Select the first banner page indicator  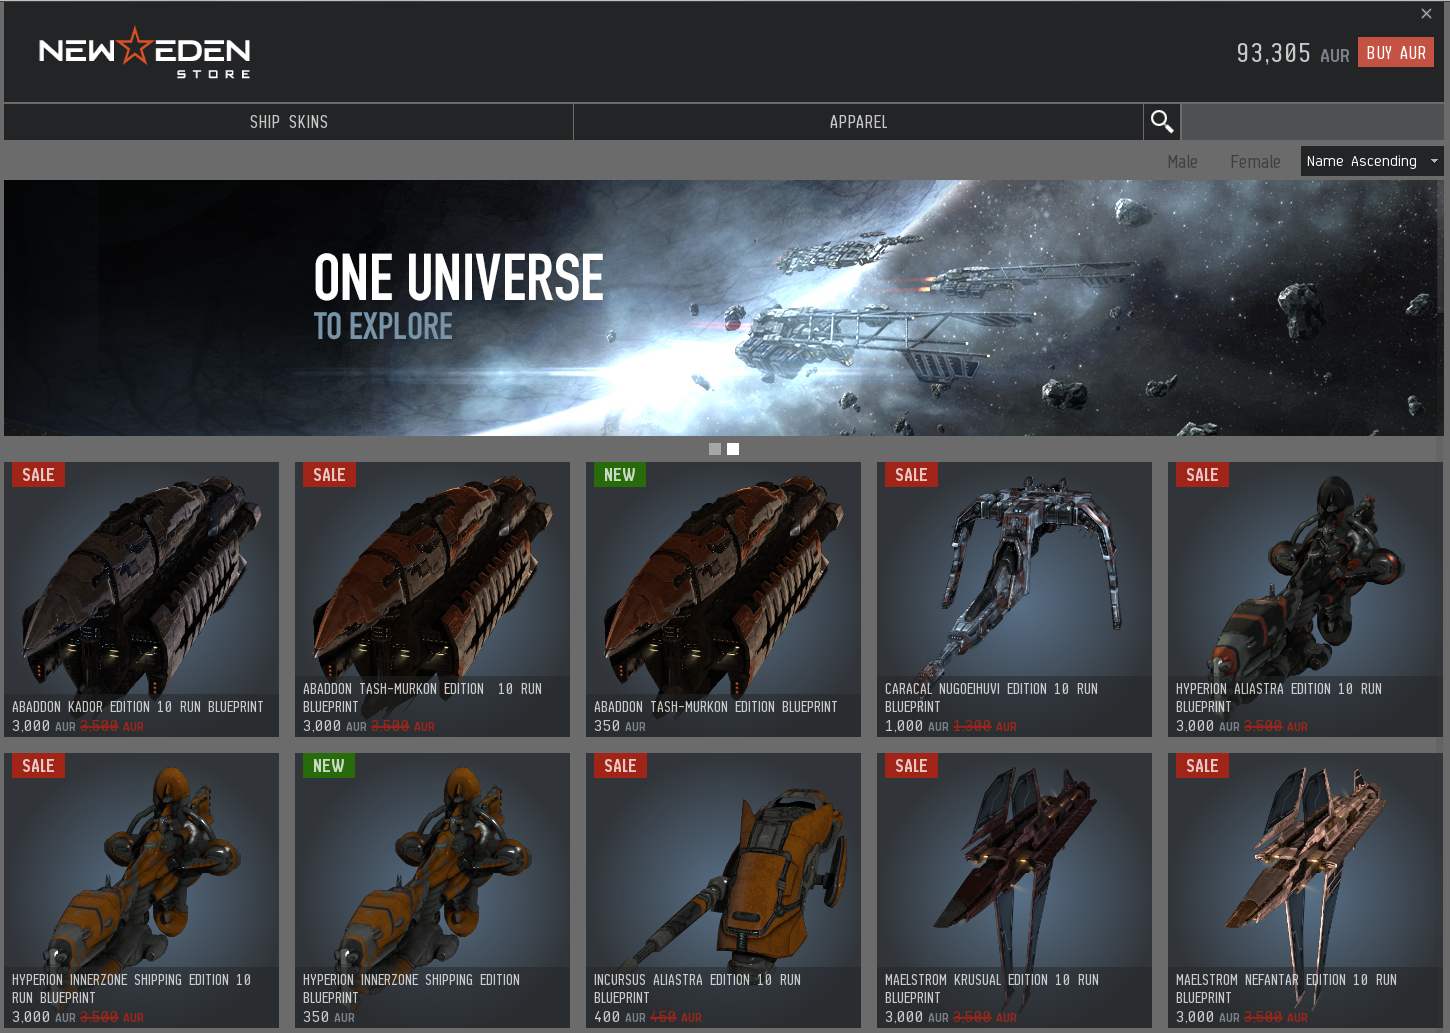715,449
